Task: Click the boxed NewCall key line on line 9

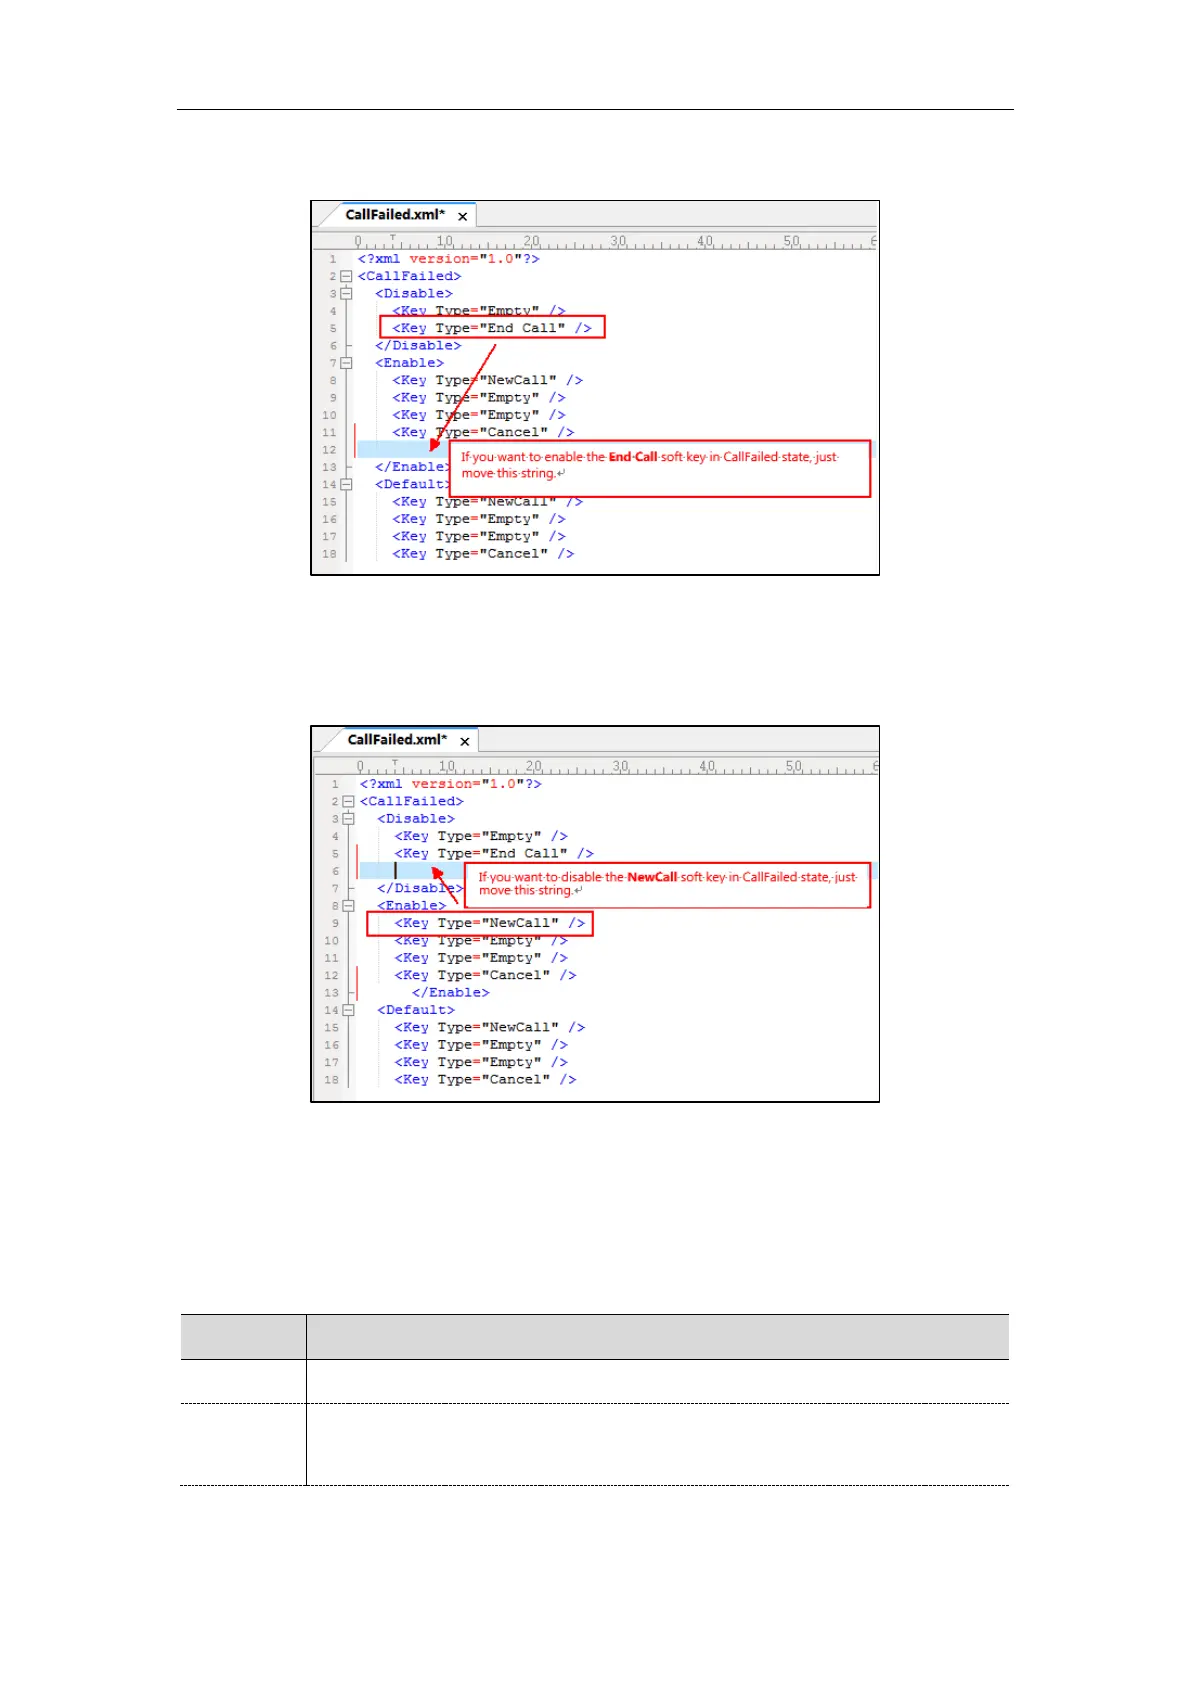Action: pyautogui.click(x=480, y=923)
